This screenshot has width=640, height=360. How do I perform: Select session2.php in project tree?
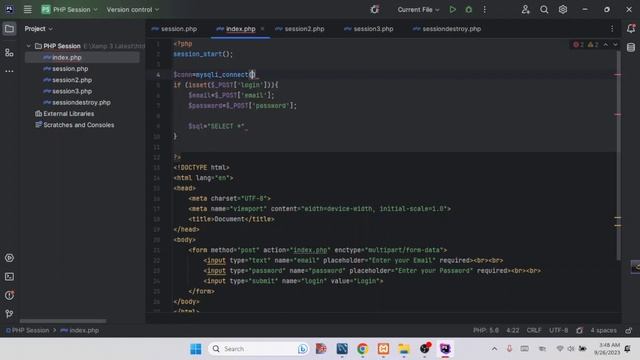67,80
